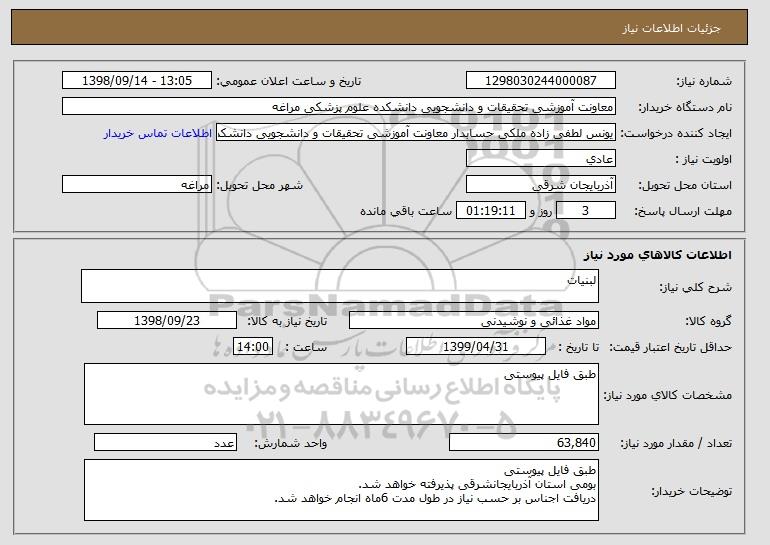This screenshot has height=545, width=770.
Task: Click the label حداقل تاریخ اعتبار قیمت
Action: pyautogui.click(x=671, y=348)
